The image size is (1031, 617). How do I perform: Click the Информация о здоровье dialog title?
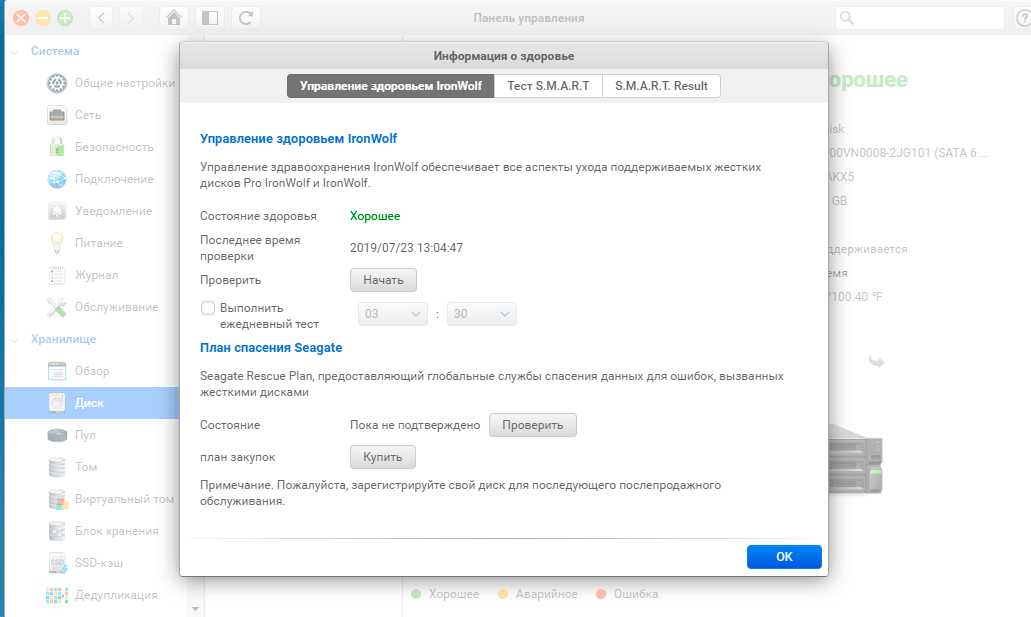504,57
